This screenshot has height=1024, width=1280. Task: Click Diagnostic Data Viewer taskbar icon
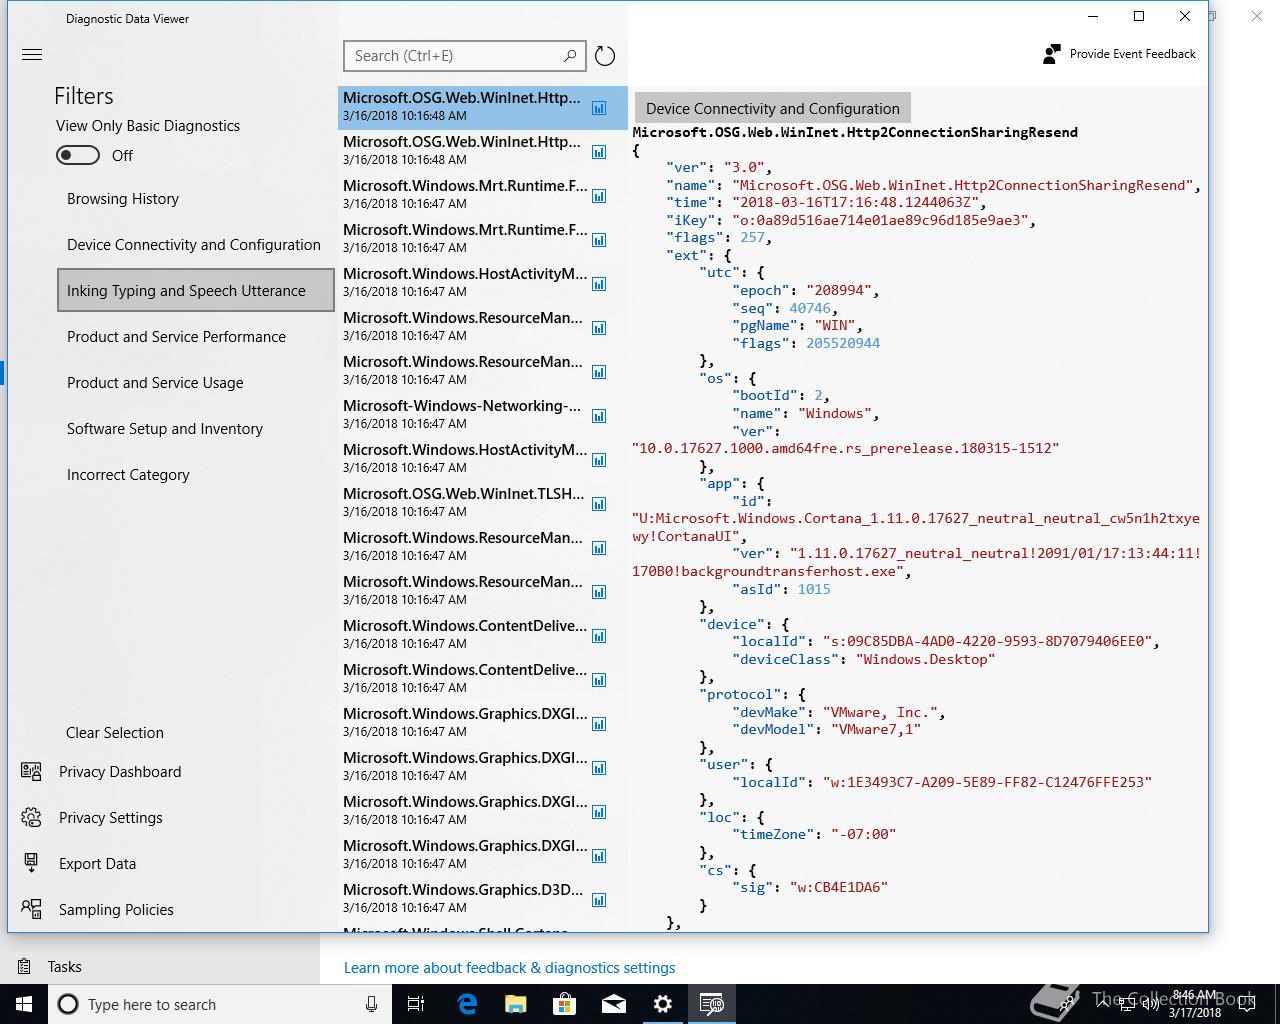point(712,1004)
